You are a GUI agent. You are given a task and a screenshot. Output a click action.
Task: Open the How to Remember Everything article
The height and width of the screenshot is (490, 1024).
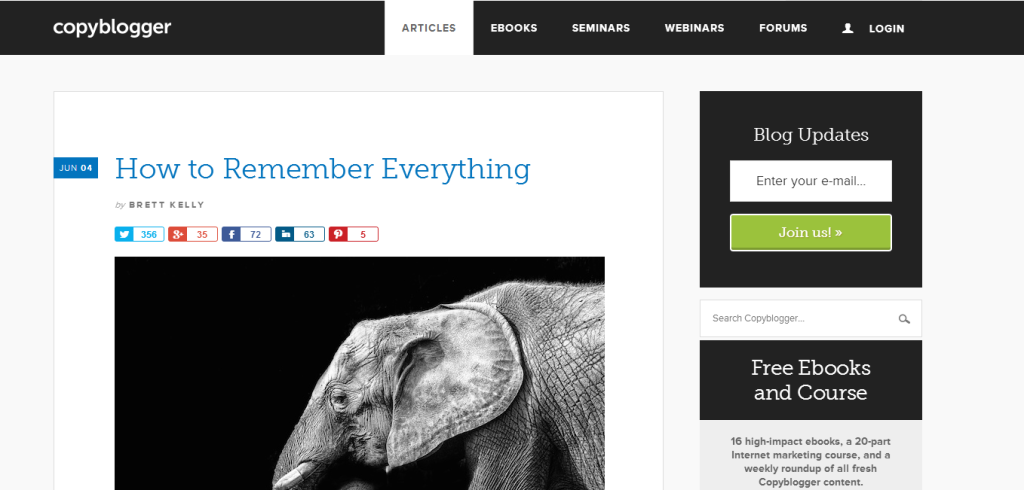(323, 169)
